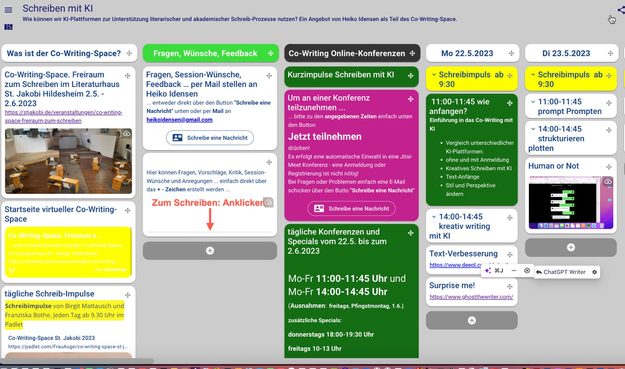Click move handle of 'Co-Writing-Space. Freiraum zum Schreiben' card

[128, 76]
